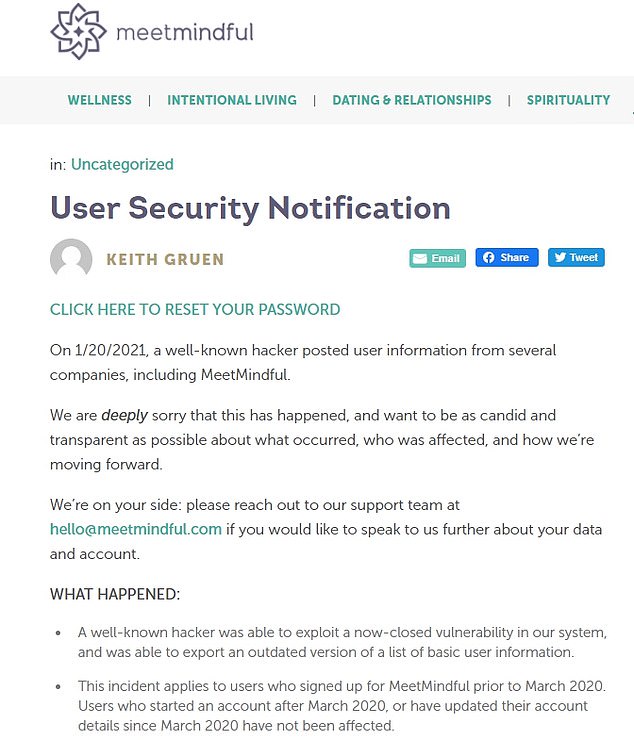The height and width of the screenshot is (740, 634).
Task: Open the hello@meetmindful.com email link
Action: click(136, 529)
